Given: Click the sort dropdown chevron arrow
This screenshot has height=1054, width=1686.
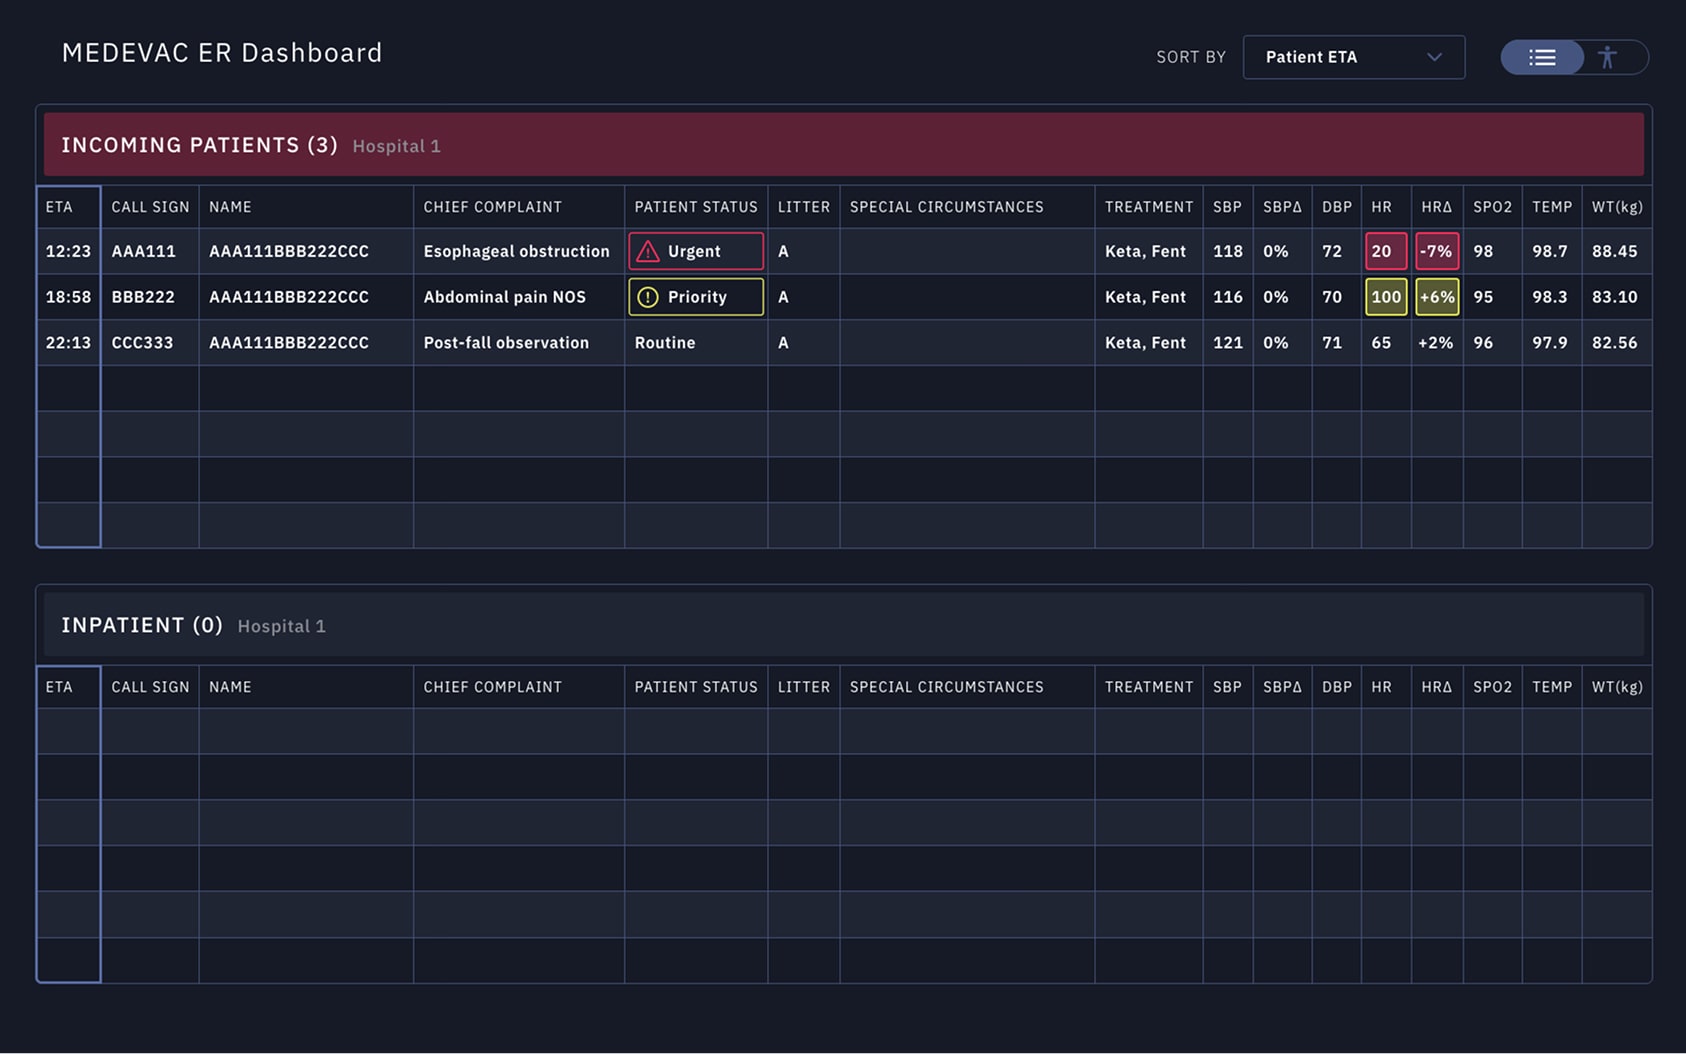Looking at the screenshot, I should point(1434,57).
